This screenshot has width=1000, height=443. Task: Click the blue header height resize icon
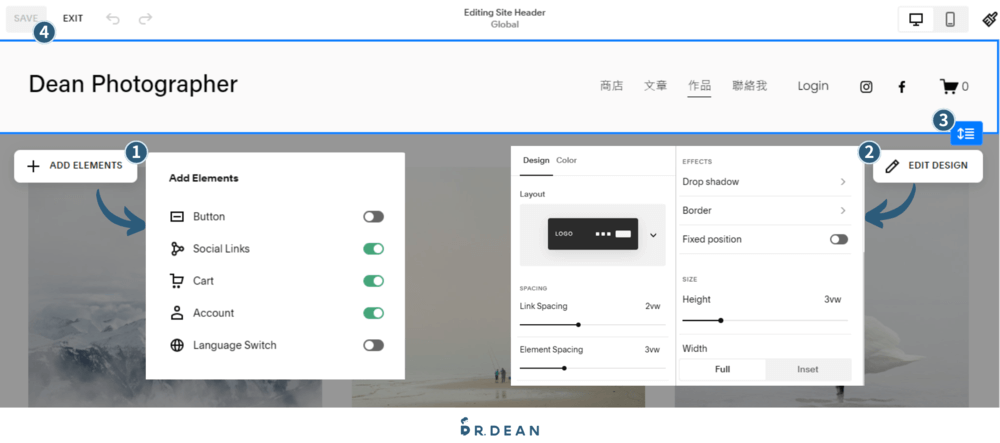966,133
